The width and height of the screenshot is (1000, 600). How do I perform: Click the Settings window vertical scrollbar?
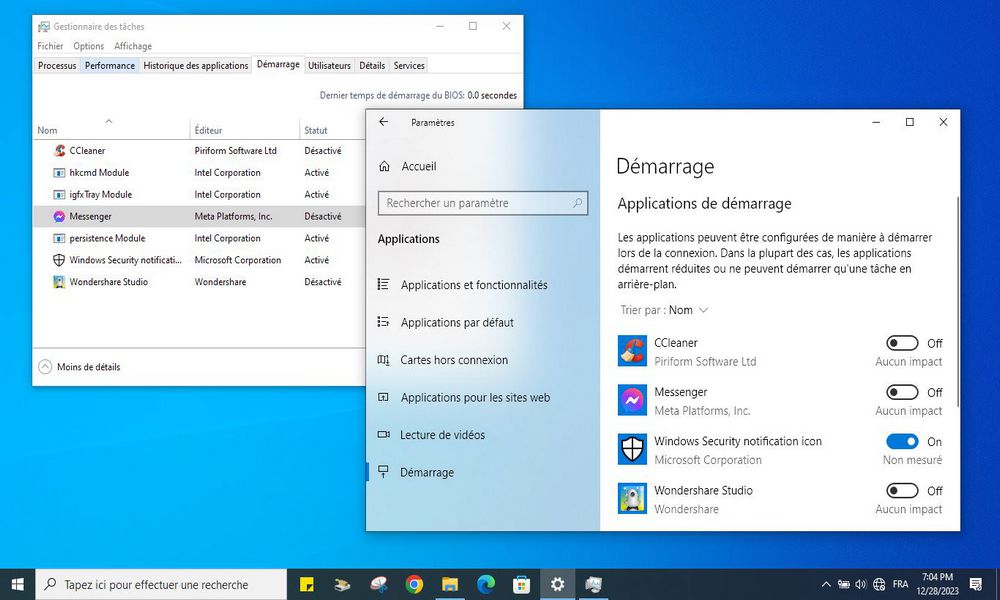tap(957, 300)
